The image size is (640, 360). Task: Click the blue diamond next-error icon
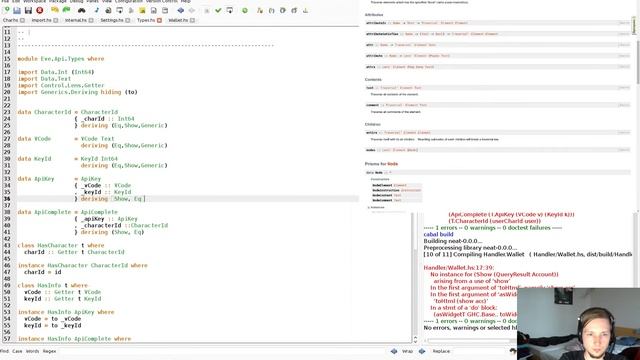click(x=180, y=10)
